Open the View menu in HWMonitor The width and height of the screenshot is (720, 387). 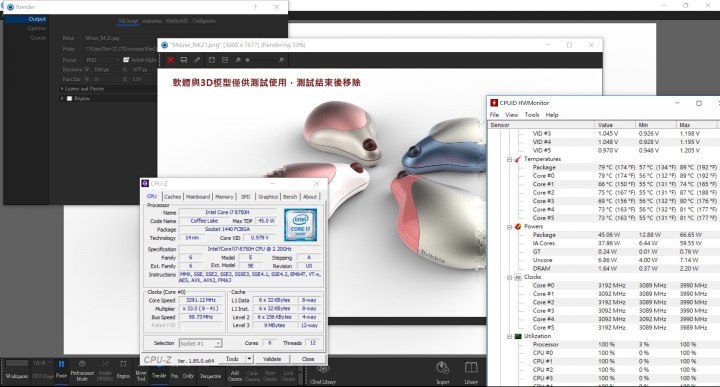click(x=512, y=115)
